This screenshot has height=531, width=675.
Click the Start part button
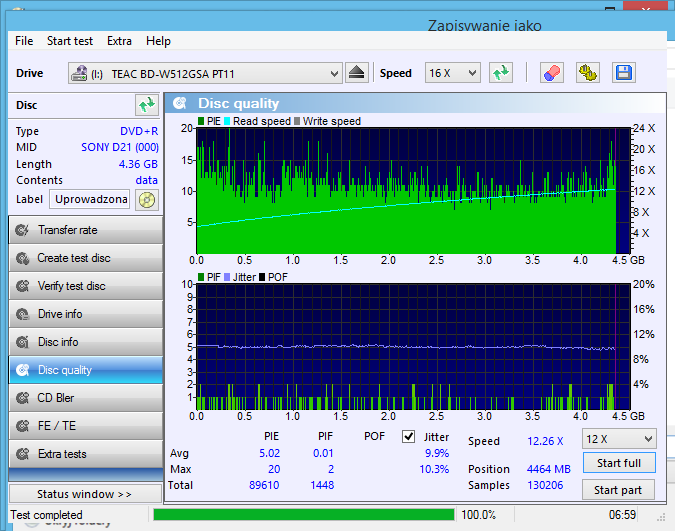click(x=618, y=490)
